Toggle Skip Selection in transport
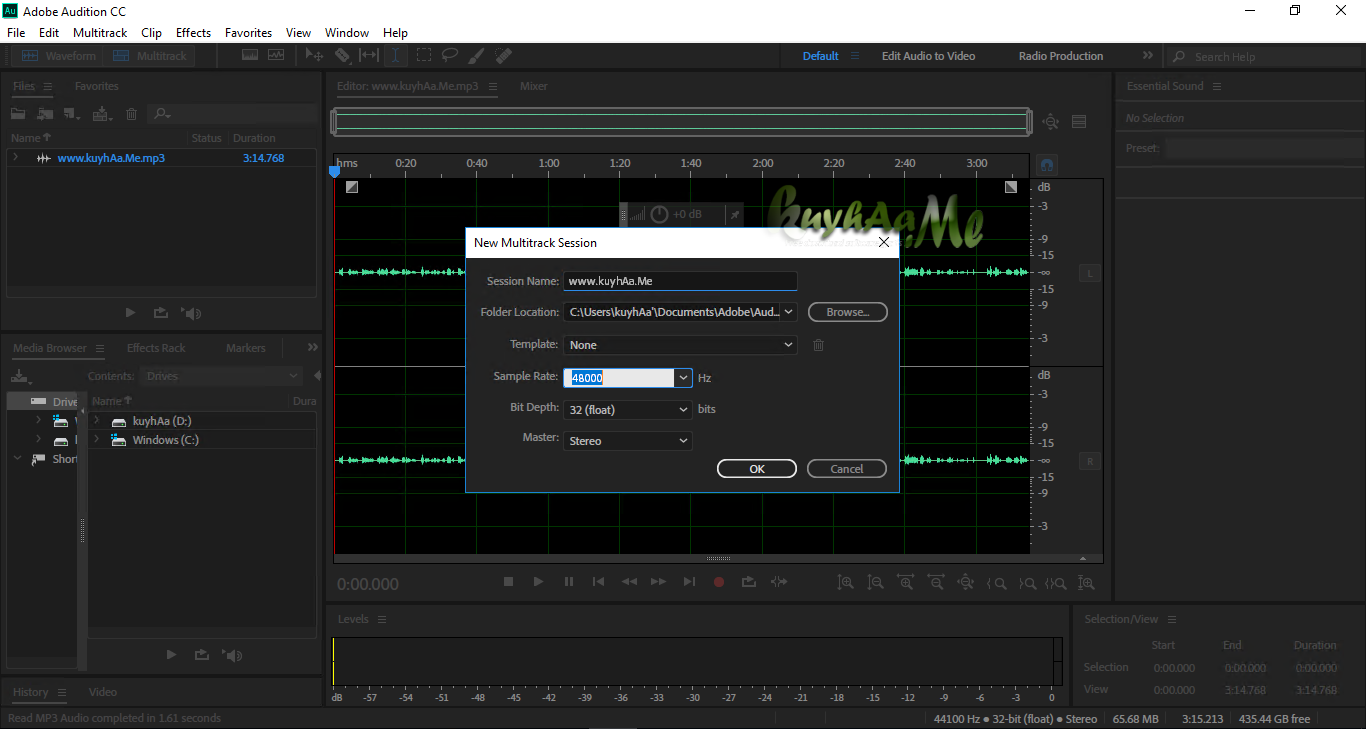1366x729 pixels. pos(780,582)
